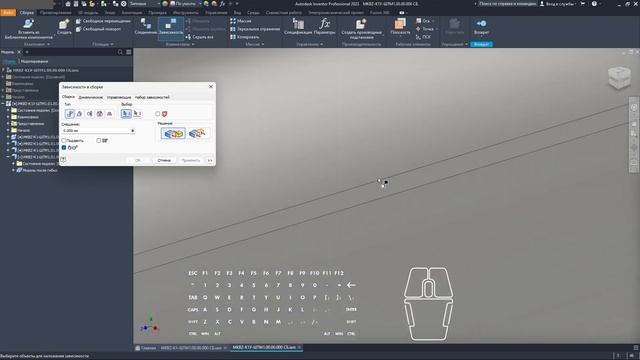Choose the Mate solution option
This screenshot has width=640, height=360.
(x=173, y=133)
